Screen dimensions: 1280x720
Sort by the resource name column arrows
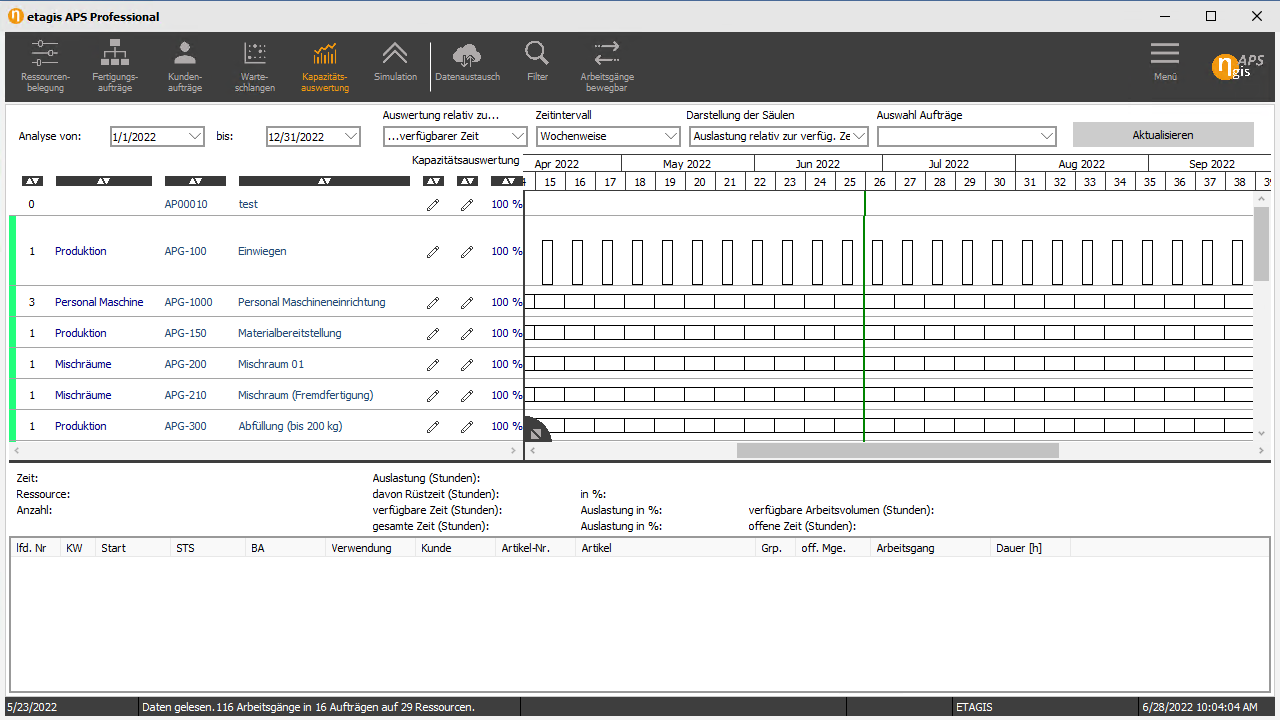(x=324, y=181)
